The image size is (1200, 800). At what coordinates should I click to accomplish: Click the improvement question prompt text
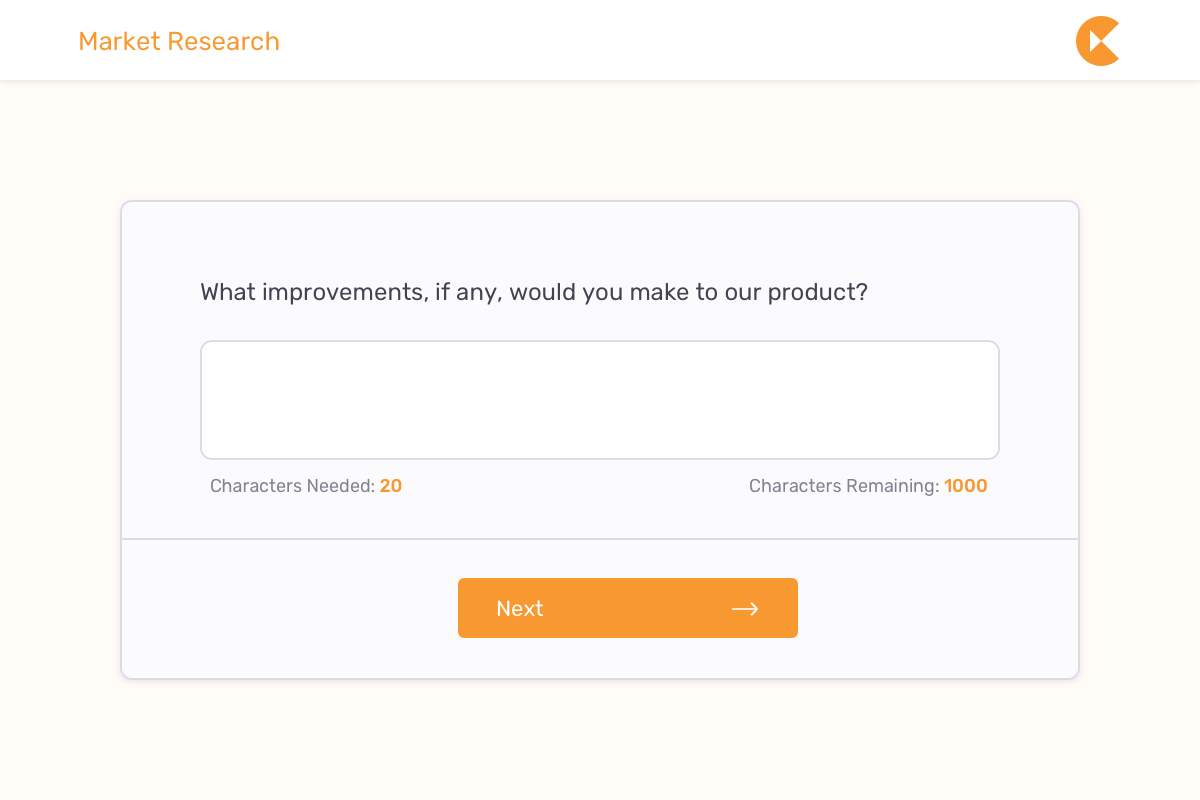pos(534,291)
